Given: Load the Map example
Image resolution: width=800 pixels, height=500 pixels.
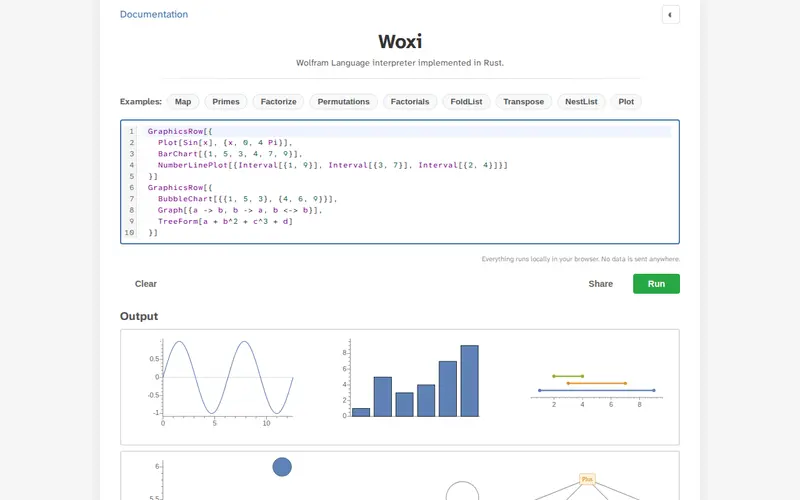Looking at the screenshot, I should pyautogui.click(x=183, y=102).
